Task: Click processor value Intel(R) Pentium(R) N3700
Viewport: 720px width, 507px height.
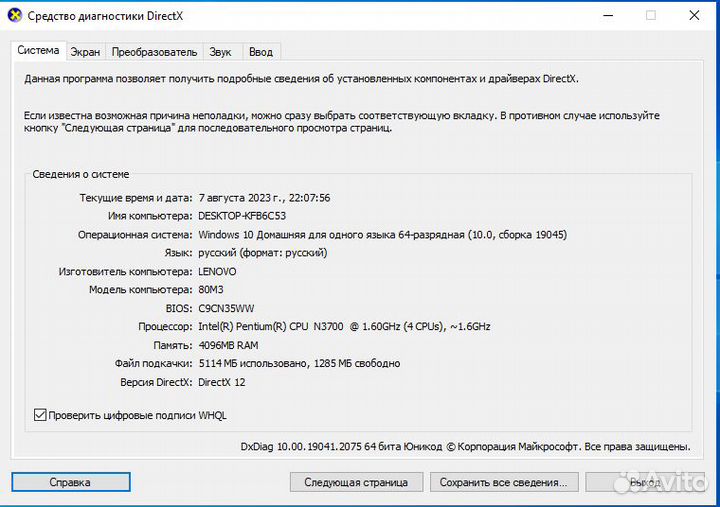Action: point(344,327)
